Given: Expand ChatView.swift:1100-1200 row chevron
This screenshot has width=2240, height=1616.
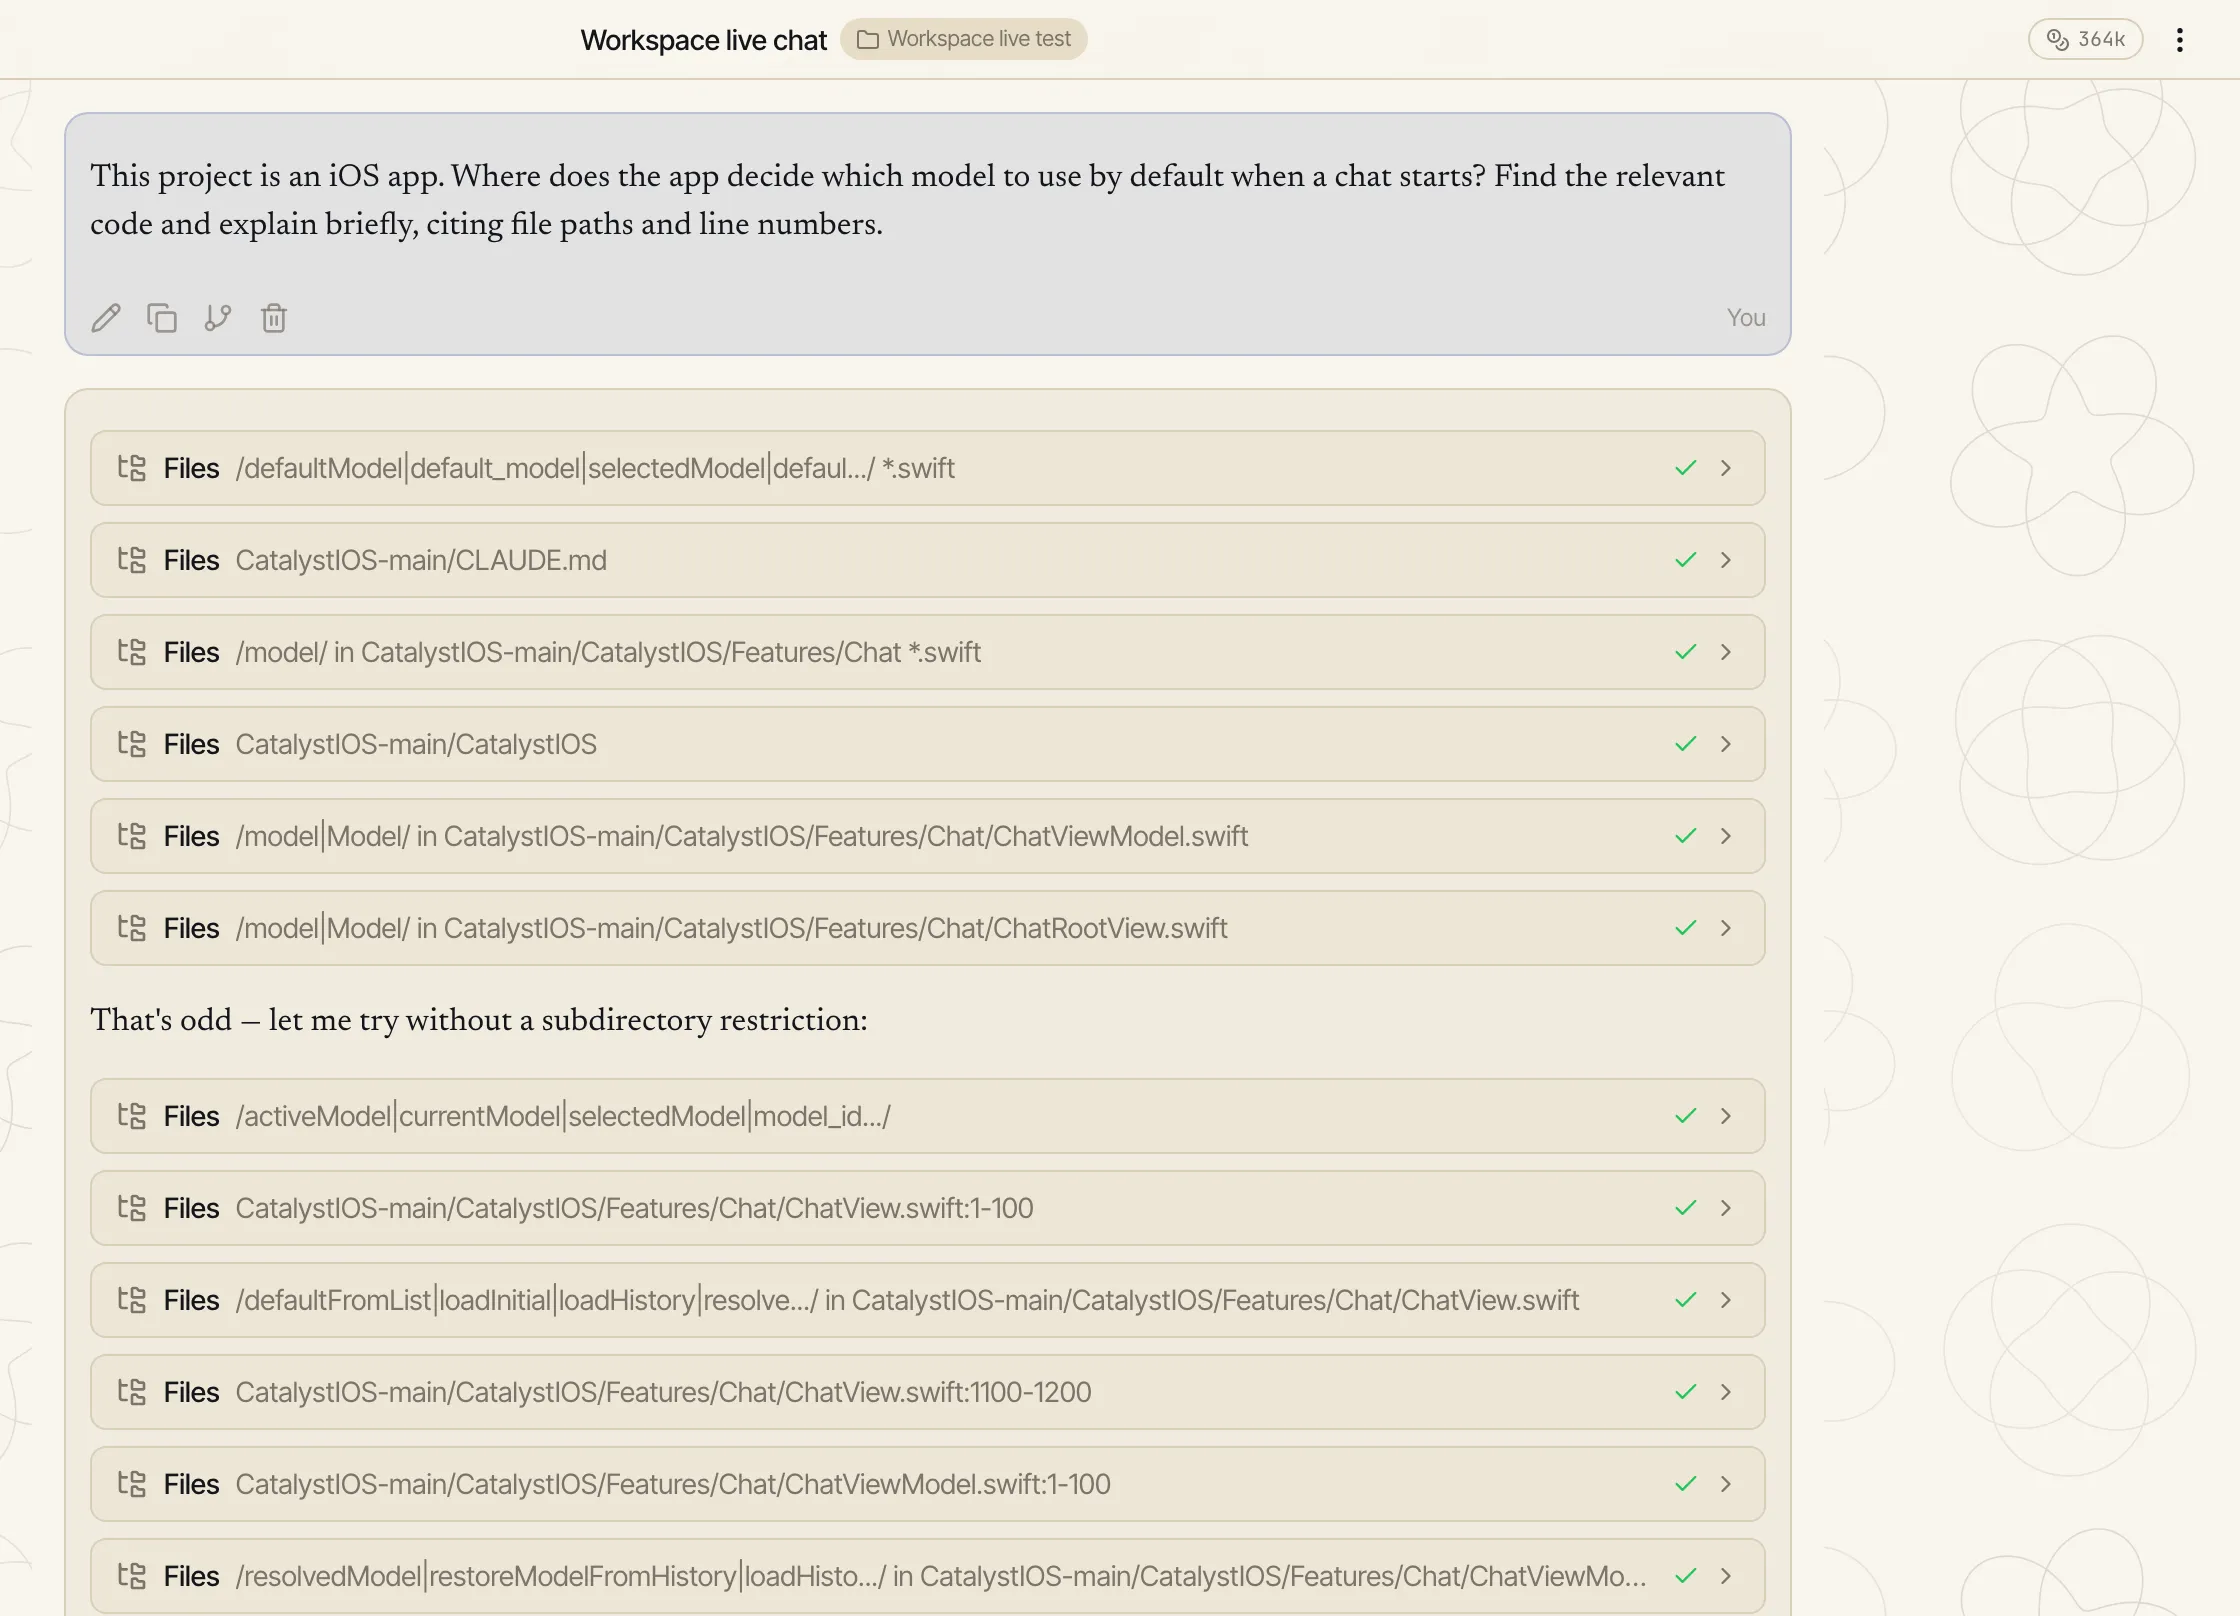Looking at the screenshot, I should [1725, 1392].
